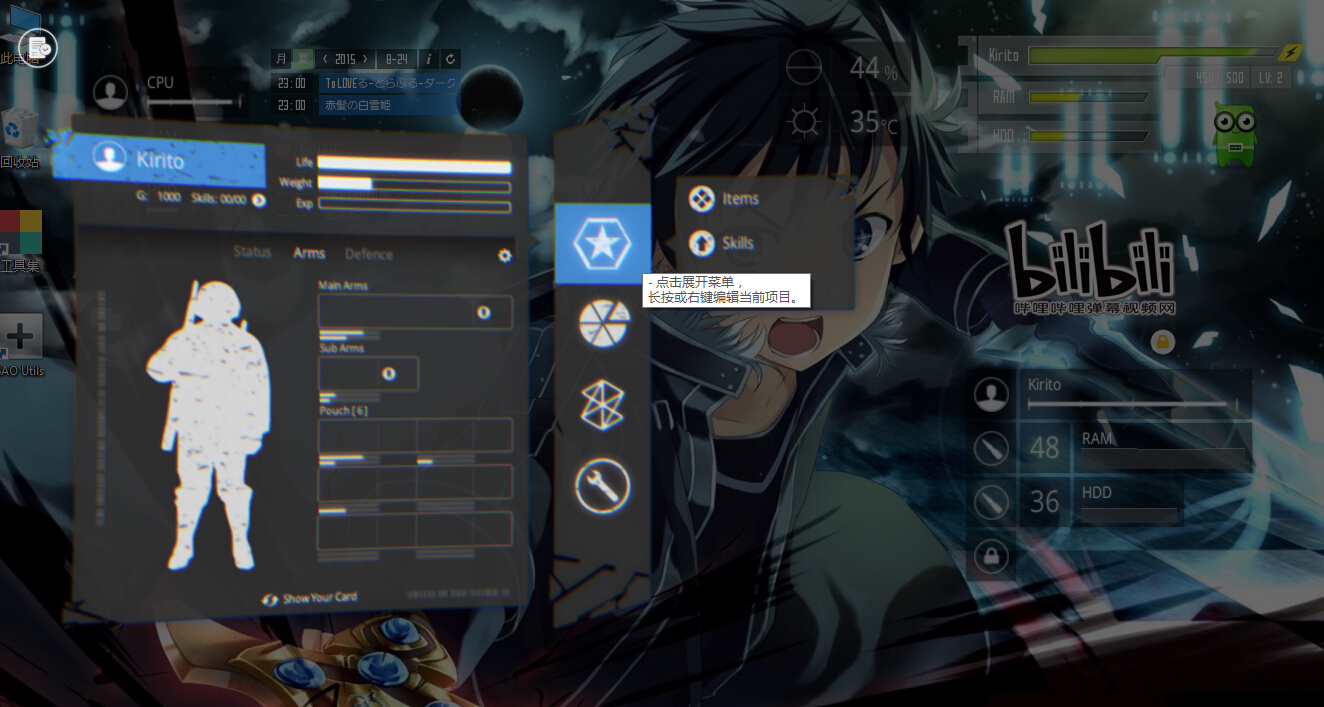Toggle the 月 month view button
Viewport: 1324px width, 707px height.
pos(281,59)
